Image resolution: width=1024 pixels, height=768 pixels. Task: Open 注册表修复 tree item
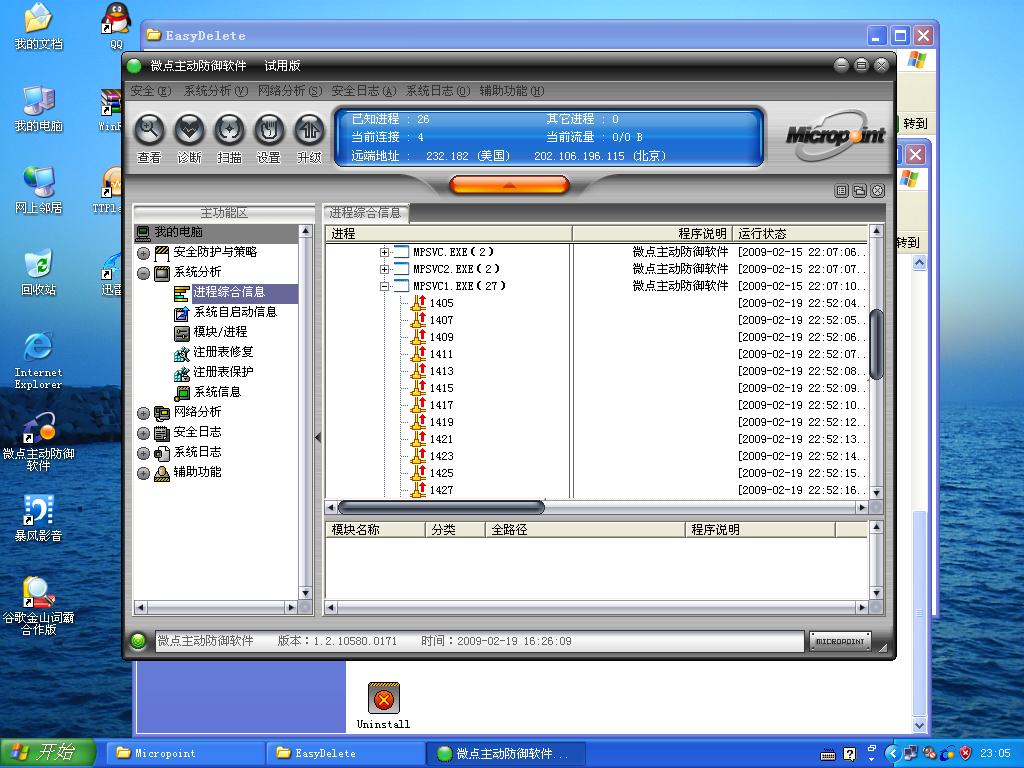pos(223,352)
